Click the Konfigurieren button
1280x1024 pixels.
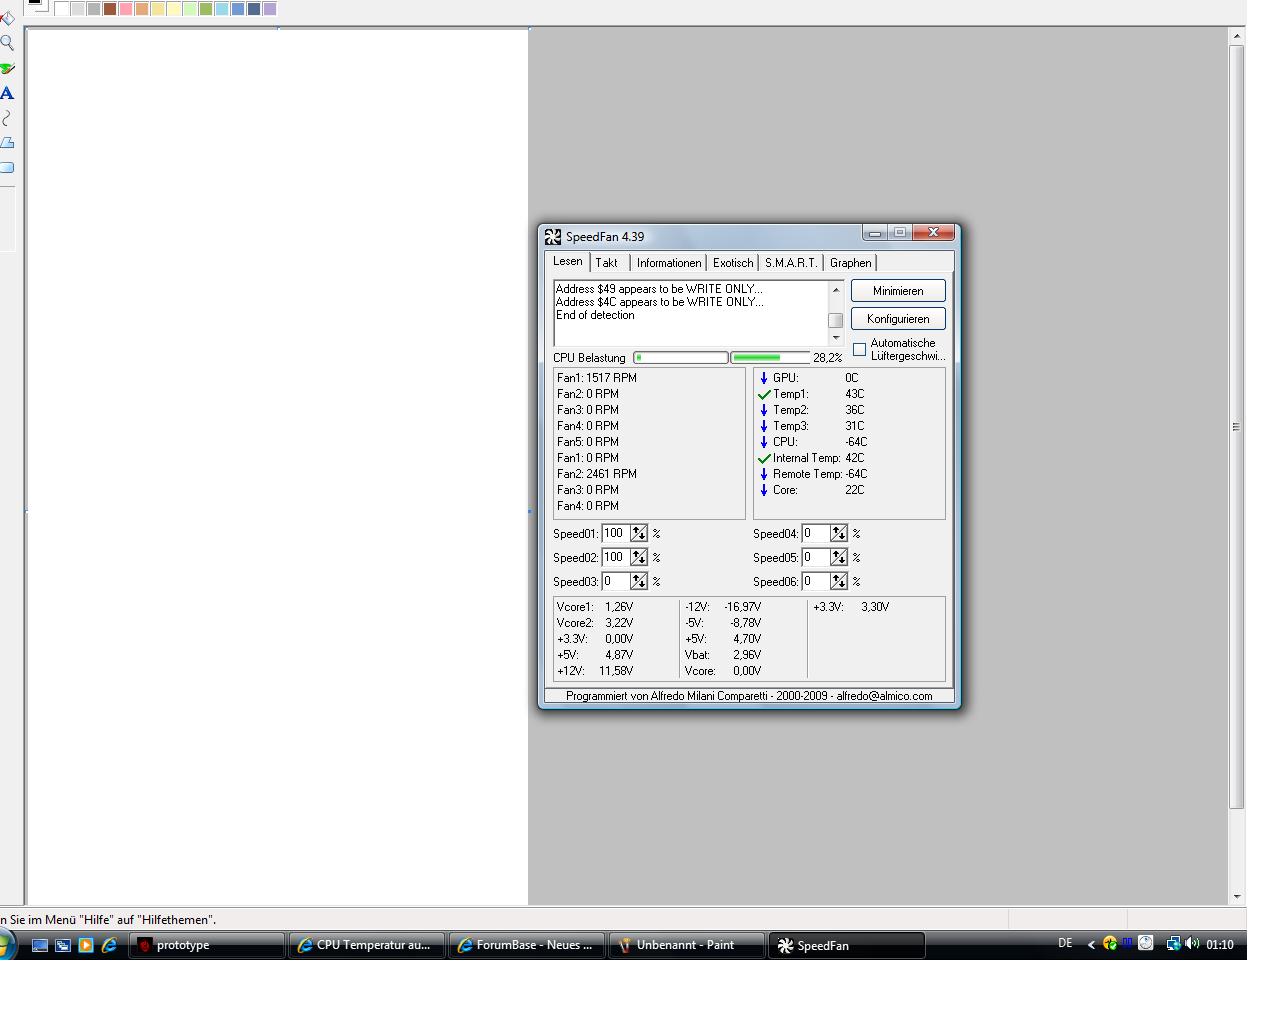tap(898, 319)
